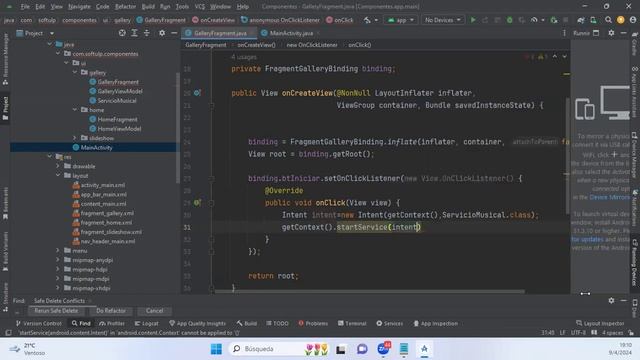Expand the mipmap-anydpi folder
Image resolution: width=640 pixels, height=360 pixels.
tap(58, 260)
